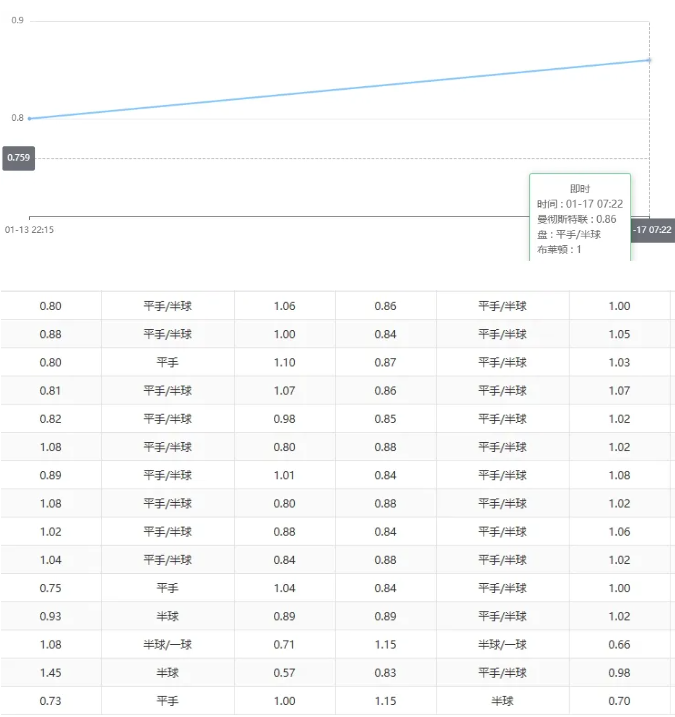Click the 0.759 y-axis value marker

click(x=18, y=158)
